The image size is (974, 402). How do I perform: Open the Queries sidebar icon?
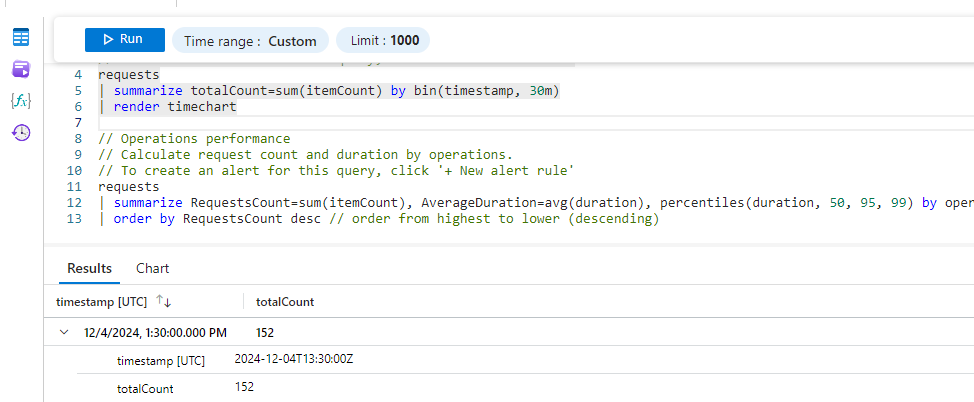click(21, 69)
